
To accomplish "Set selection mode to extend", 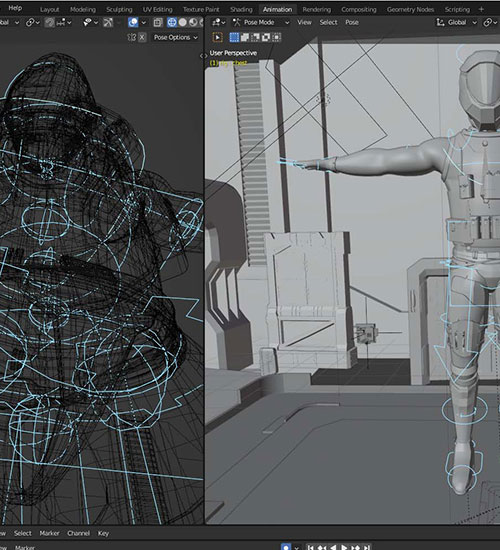I will pyautogui.click(x=245, y=38).
